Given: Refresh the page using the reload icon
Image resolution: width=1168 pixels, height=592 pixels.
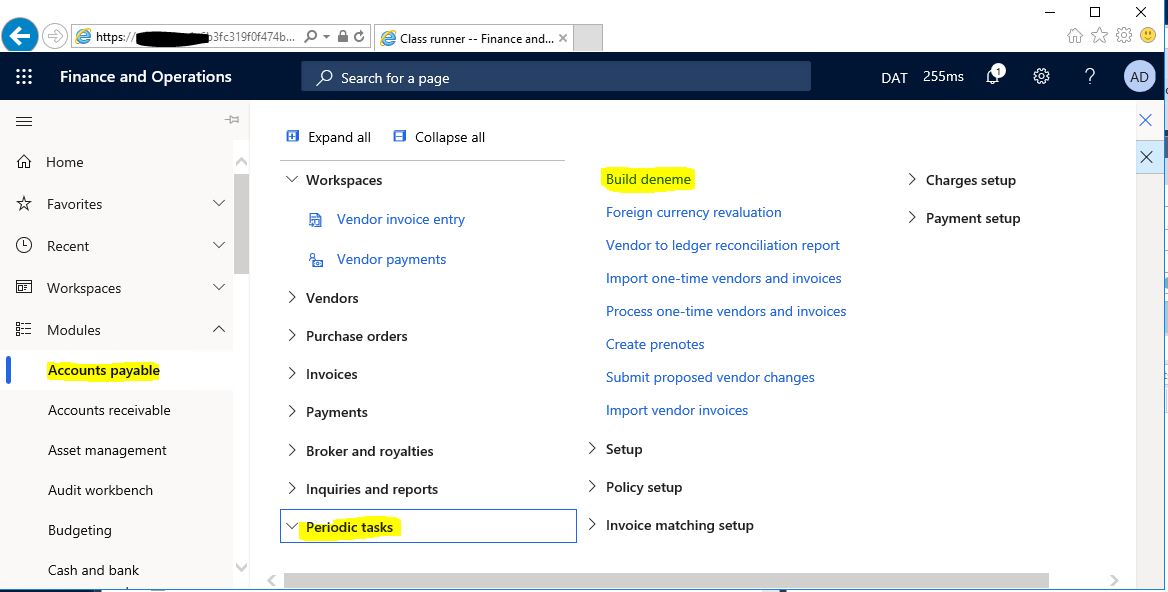Looking at the screenshot, I should tap(359, 36).
